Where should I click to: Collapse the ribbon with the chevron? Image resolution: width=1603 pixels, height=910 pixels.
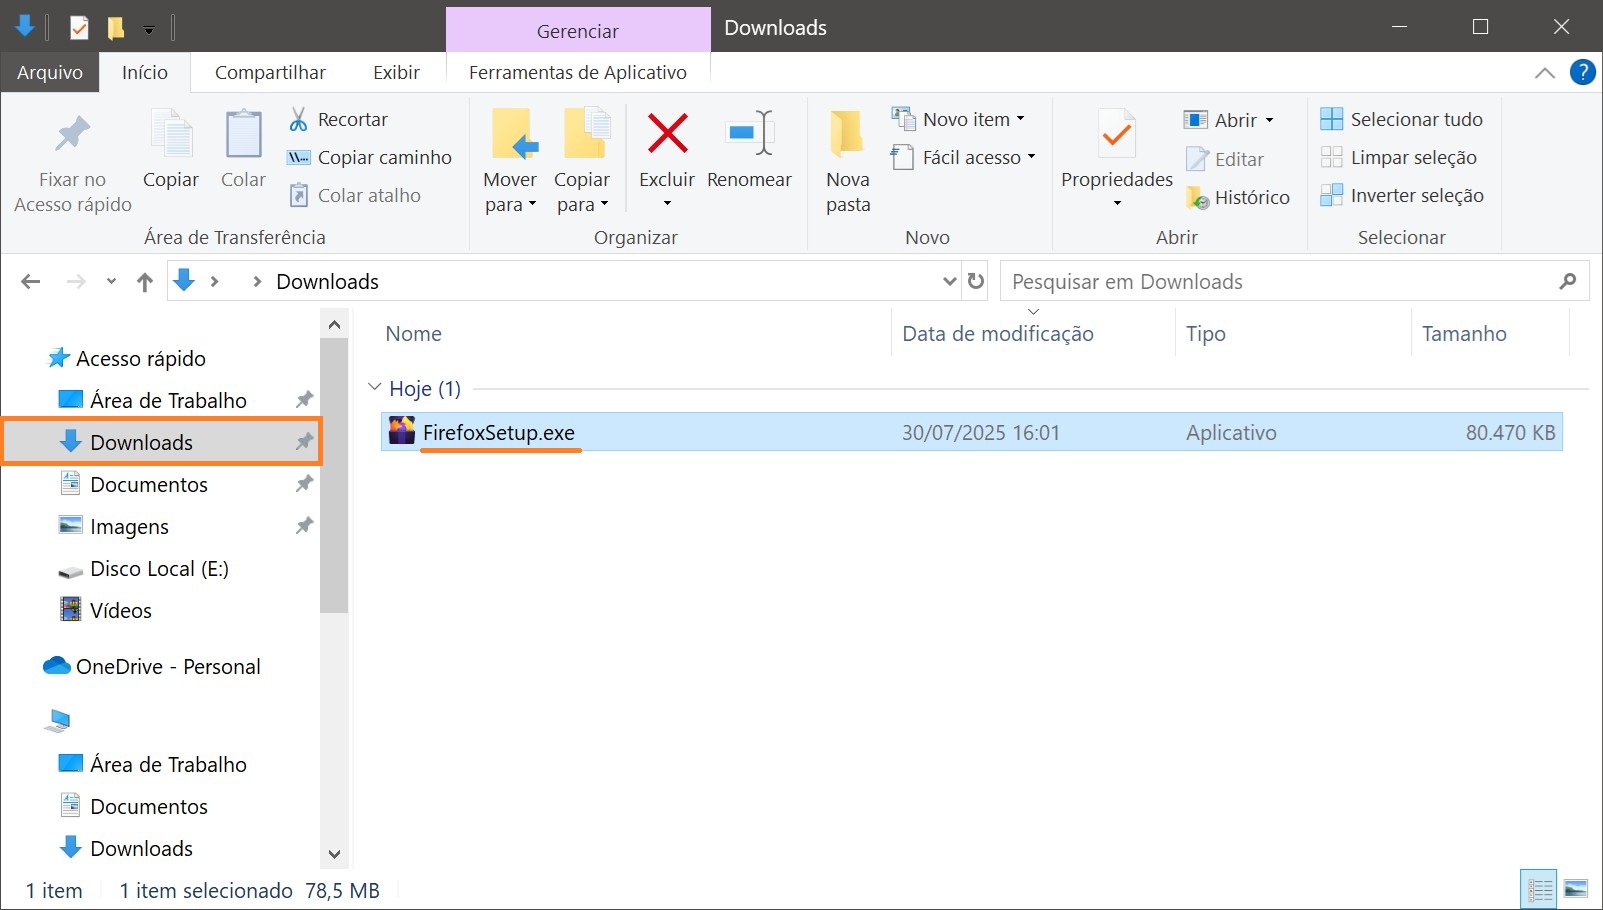click(x=1545, y=72)
